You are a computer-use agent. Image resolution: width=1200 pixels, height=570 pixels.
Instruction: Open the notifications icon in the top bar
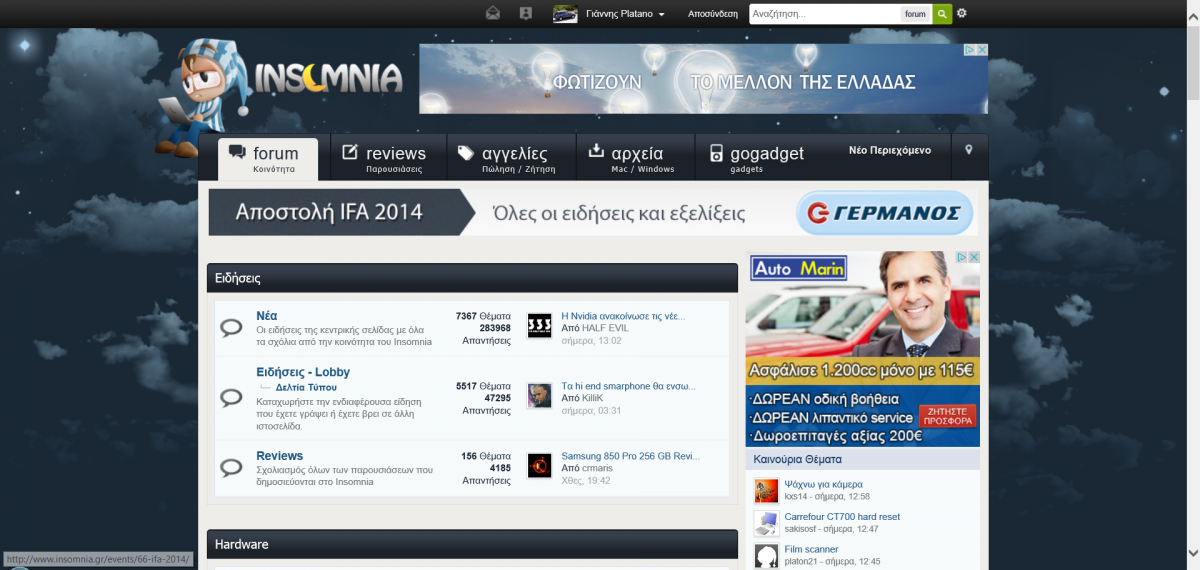tap(526, 13)
